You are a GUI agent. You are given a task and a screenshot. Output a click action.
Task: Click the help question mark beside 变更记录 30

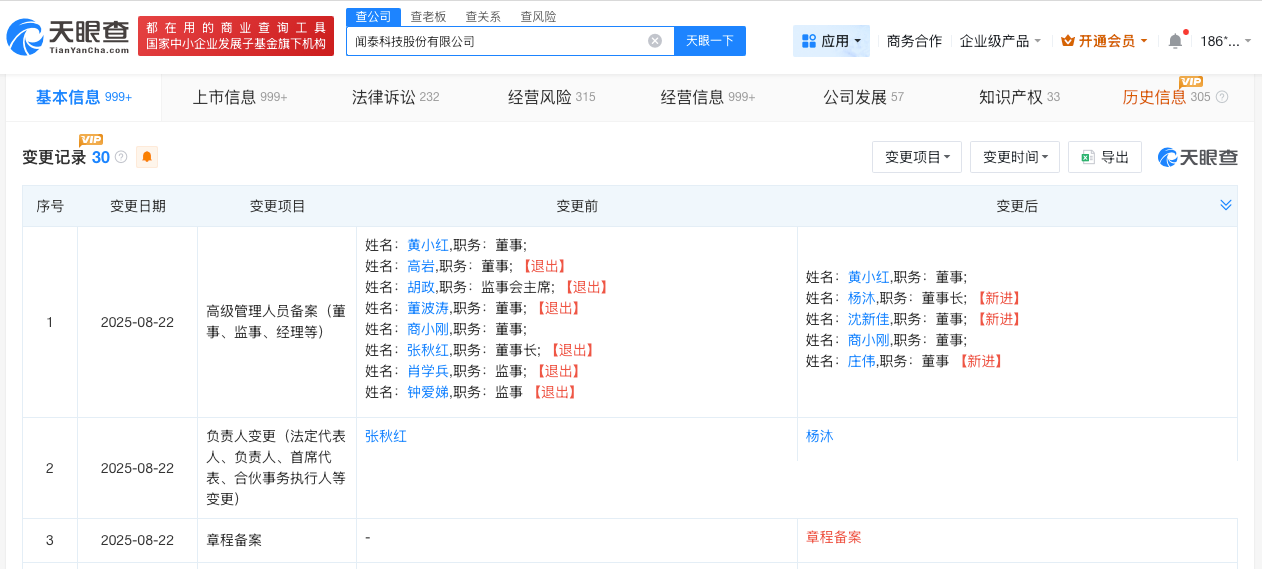(121, 157)
